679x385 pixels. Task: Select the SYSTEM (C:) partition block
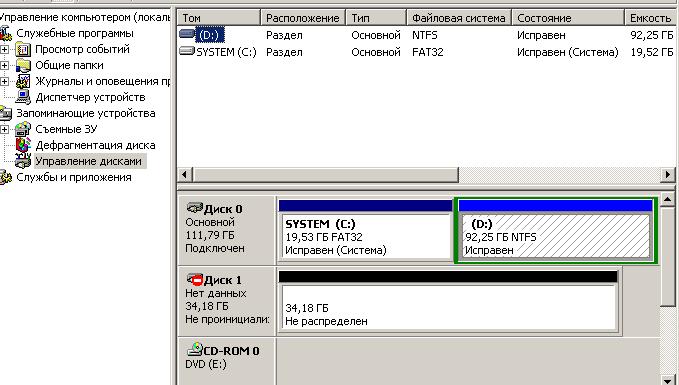pos(365,236)
